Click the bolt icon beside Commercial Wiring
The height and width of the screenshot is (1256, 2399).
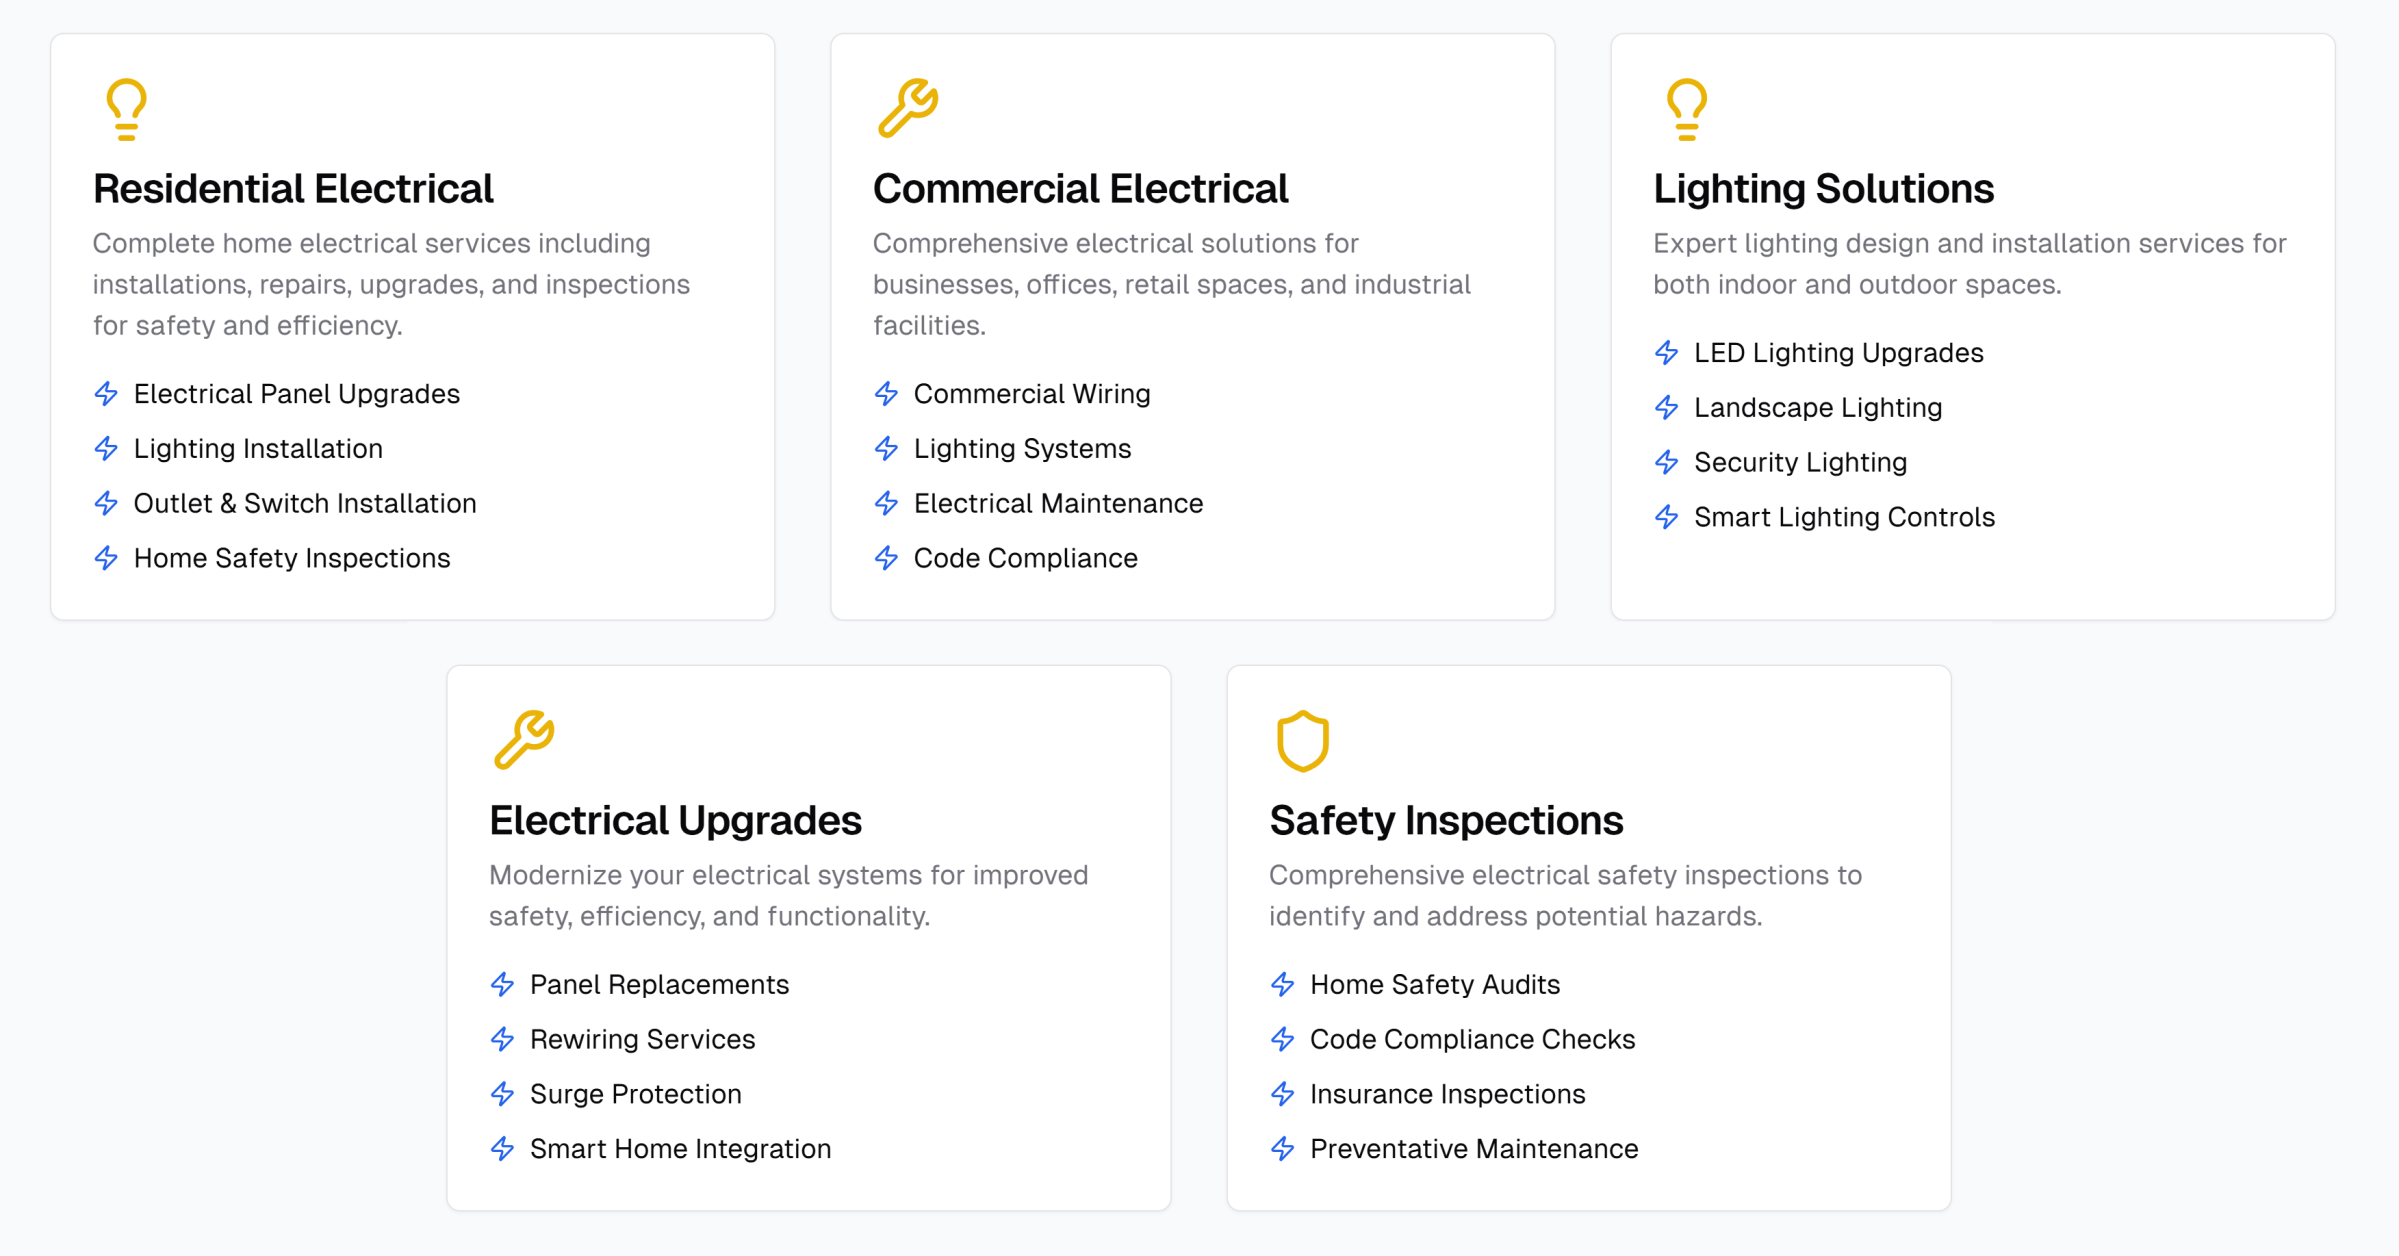pos(886,394)
